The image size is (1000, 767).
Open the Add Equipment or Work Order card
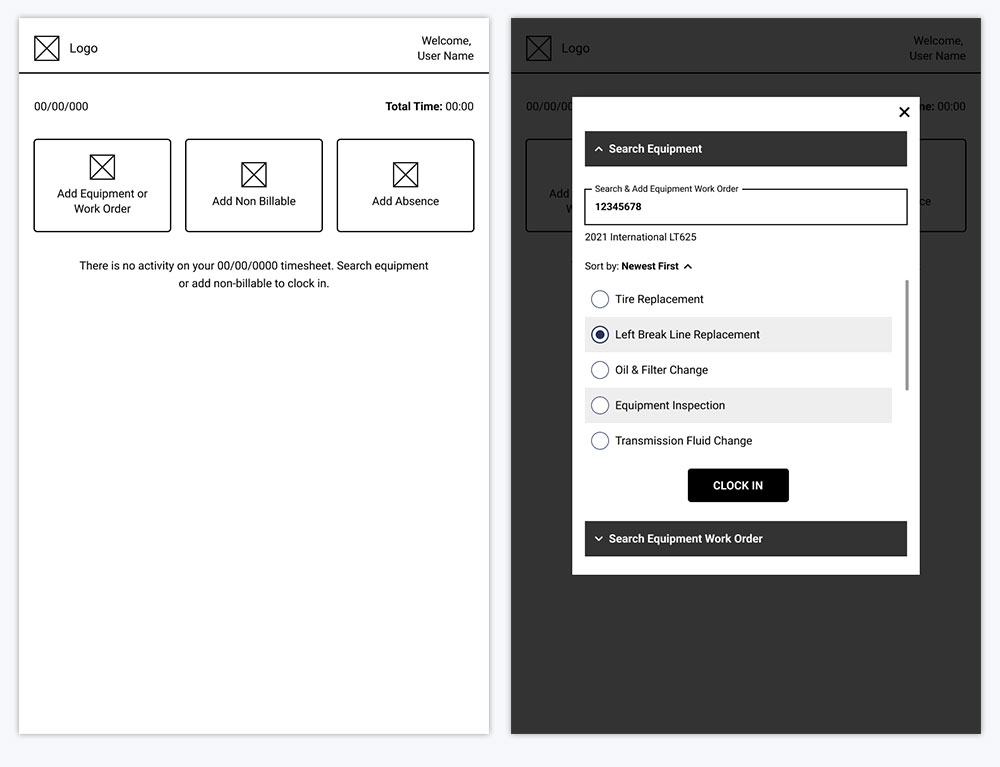(102, 185)
